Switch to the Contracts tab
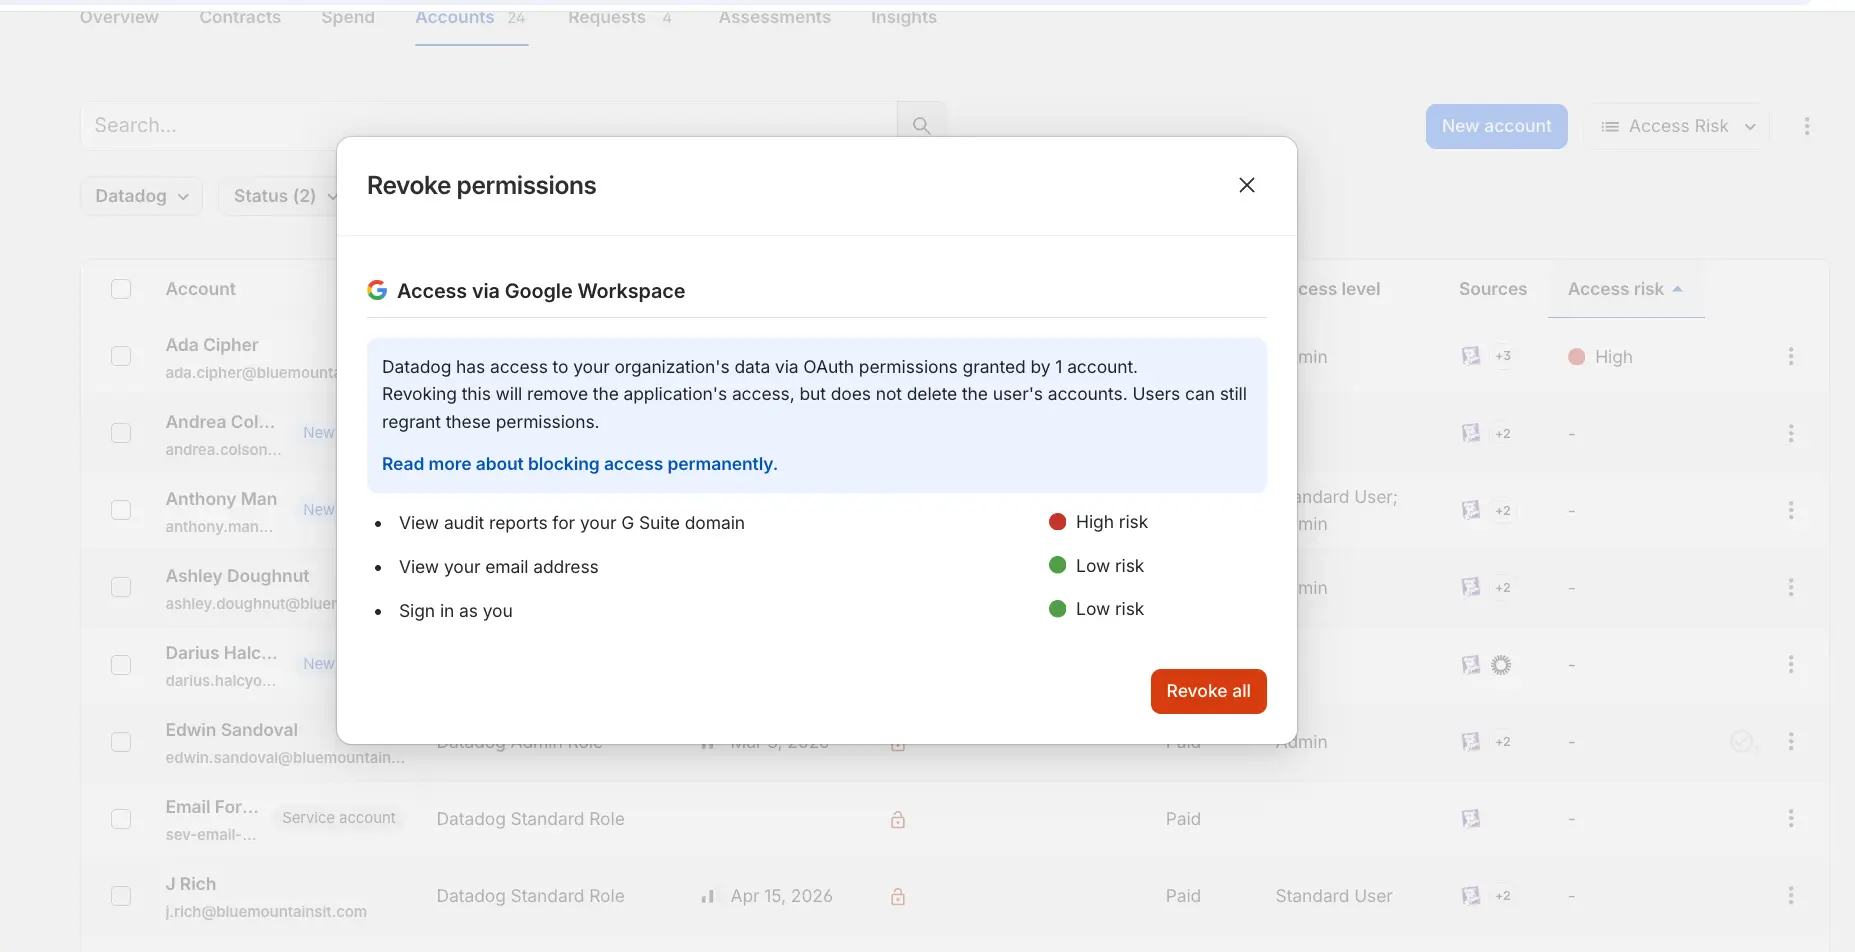Image resolution: width=1855 pixels, height=952 pixels. coord(240,17)
